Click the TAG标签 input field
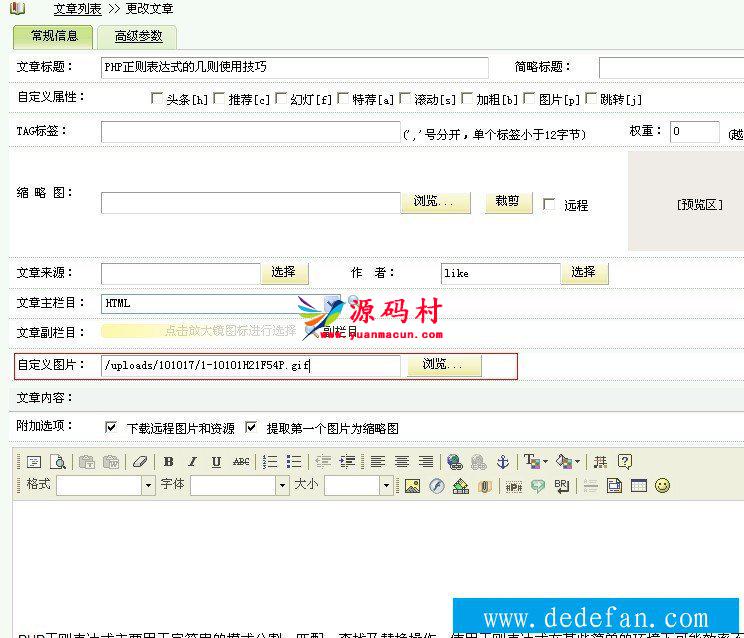The height and width of the screenshot is (638, 744). coord(251,132)
